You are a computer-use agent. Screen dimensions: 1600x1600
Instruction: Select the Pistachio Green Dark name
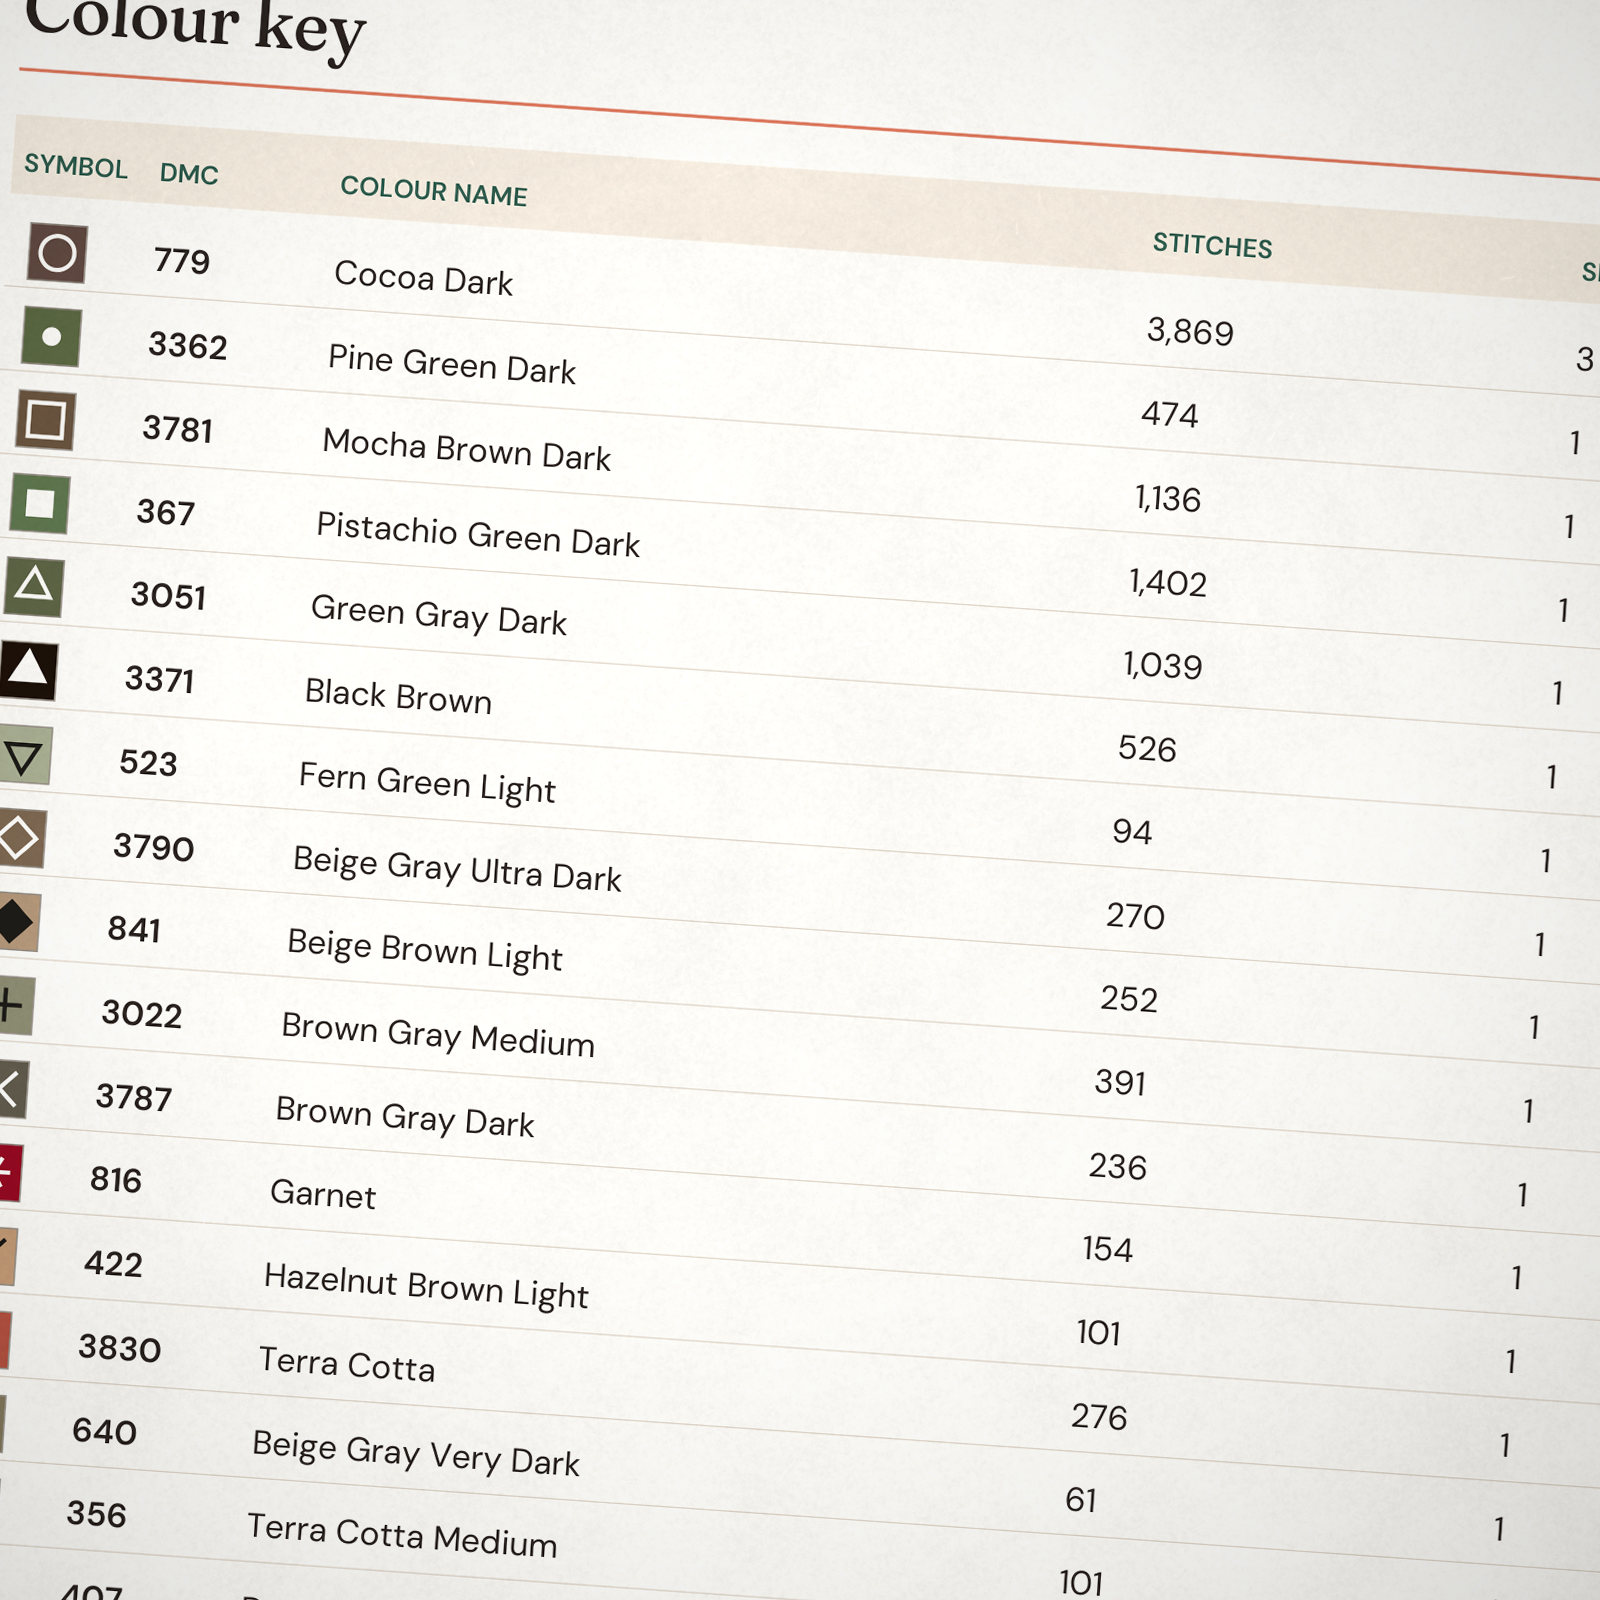(478, 534)
